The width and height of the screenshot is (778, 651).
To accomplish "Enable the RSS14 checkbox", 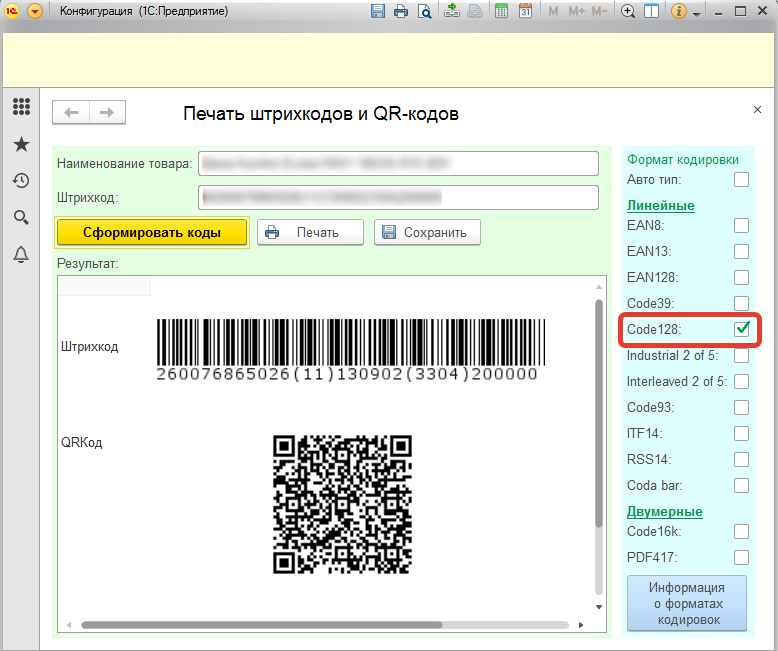I will (741, 459).
